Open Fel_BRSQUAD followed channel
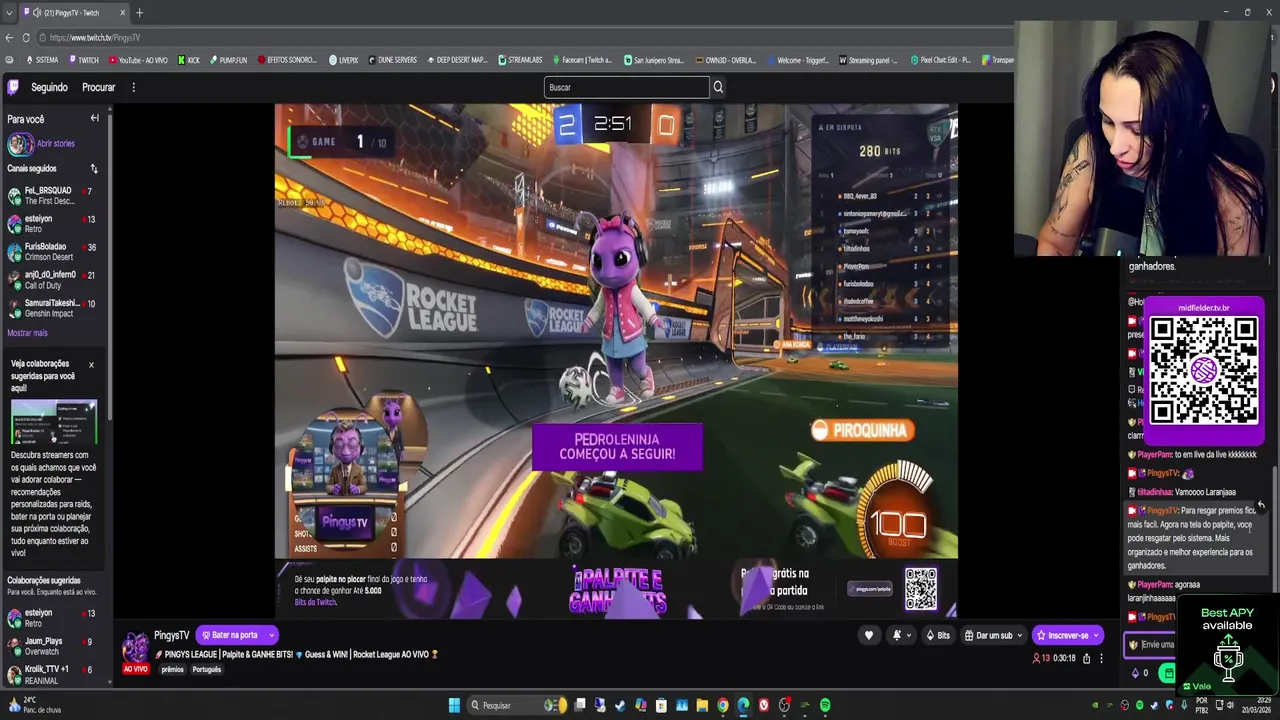 [51, 195]
